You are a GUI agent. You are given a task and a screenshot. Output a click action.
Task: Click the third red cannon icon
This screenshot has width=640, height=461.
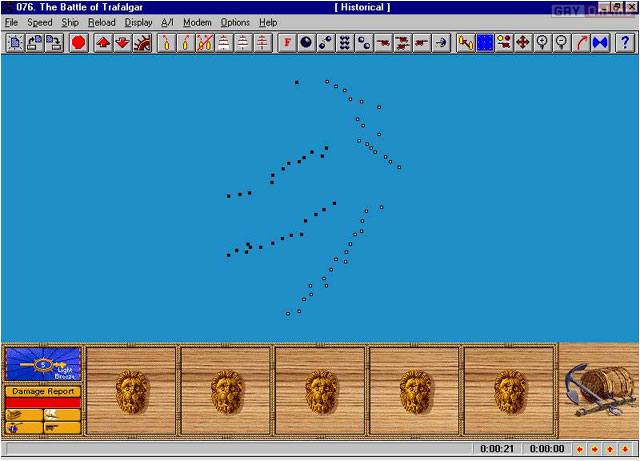(421, 42)
